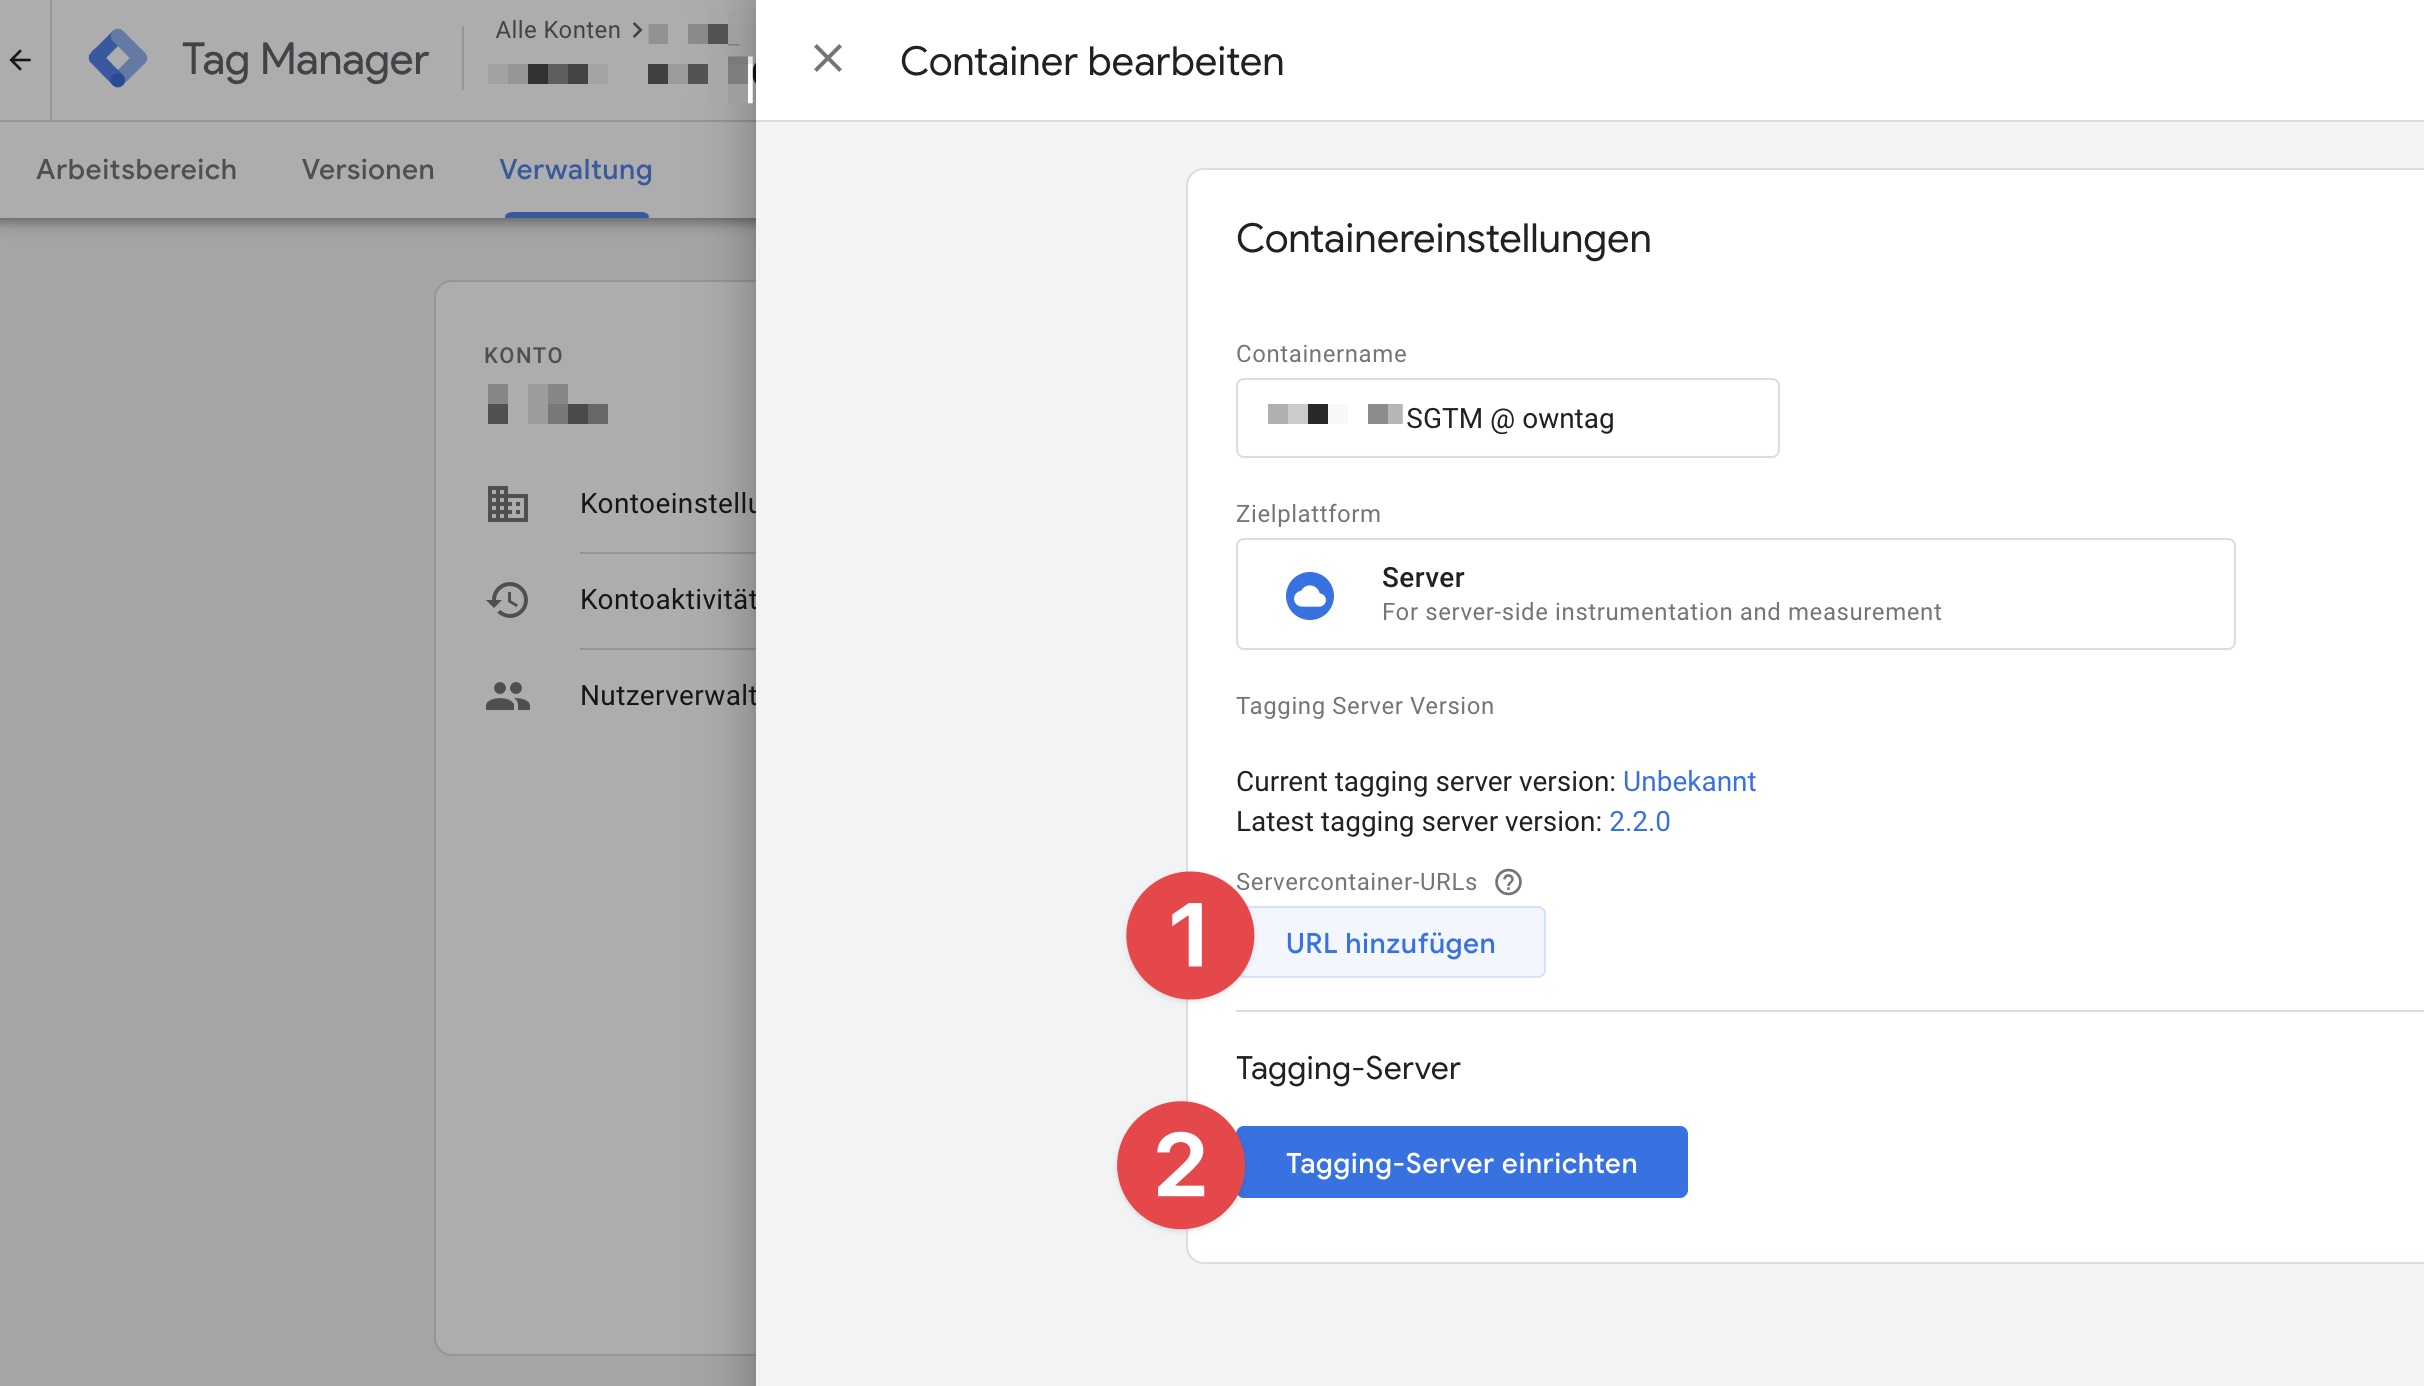Click the red step 1 marker
This screenshot has width=2424, height=1386.
click(x=1189, y=935)
